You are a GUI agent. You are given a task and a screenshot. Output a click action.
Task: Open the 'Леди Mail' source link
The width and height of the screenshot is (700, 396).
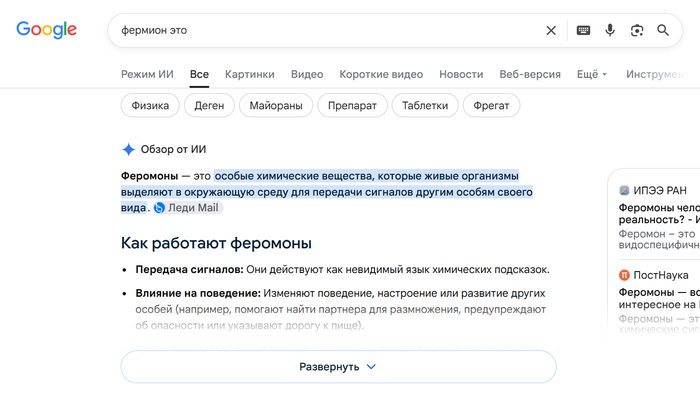[x=187, y=208]
